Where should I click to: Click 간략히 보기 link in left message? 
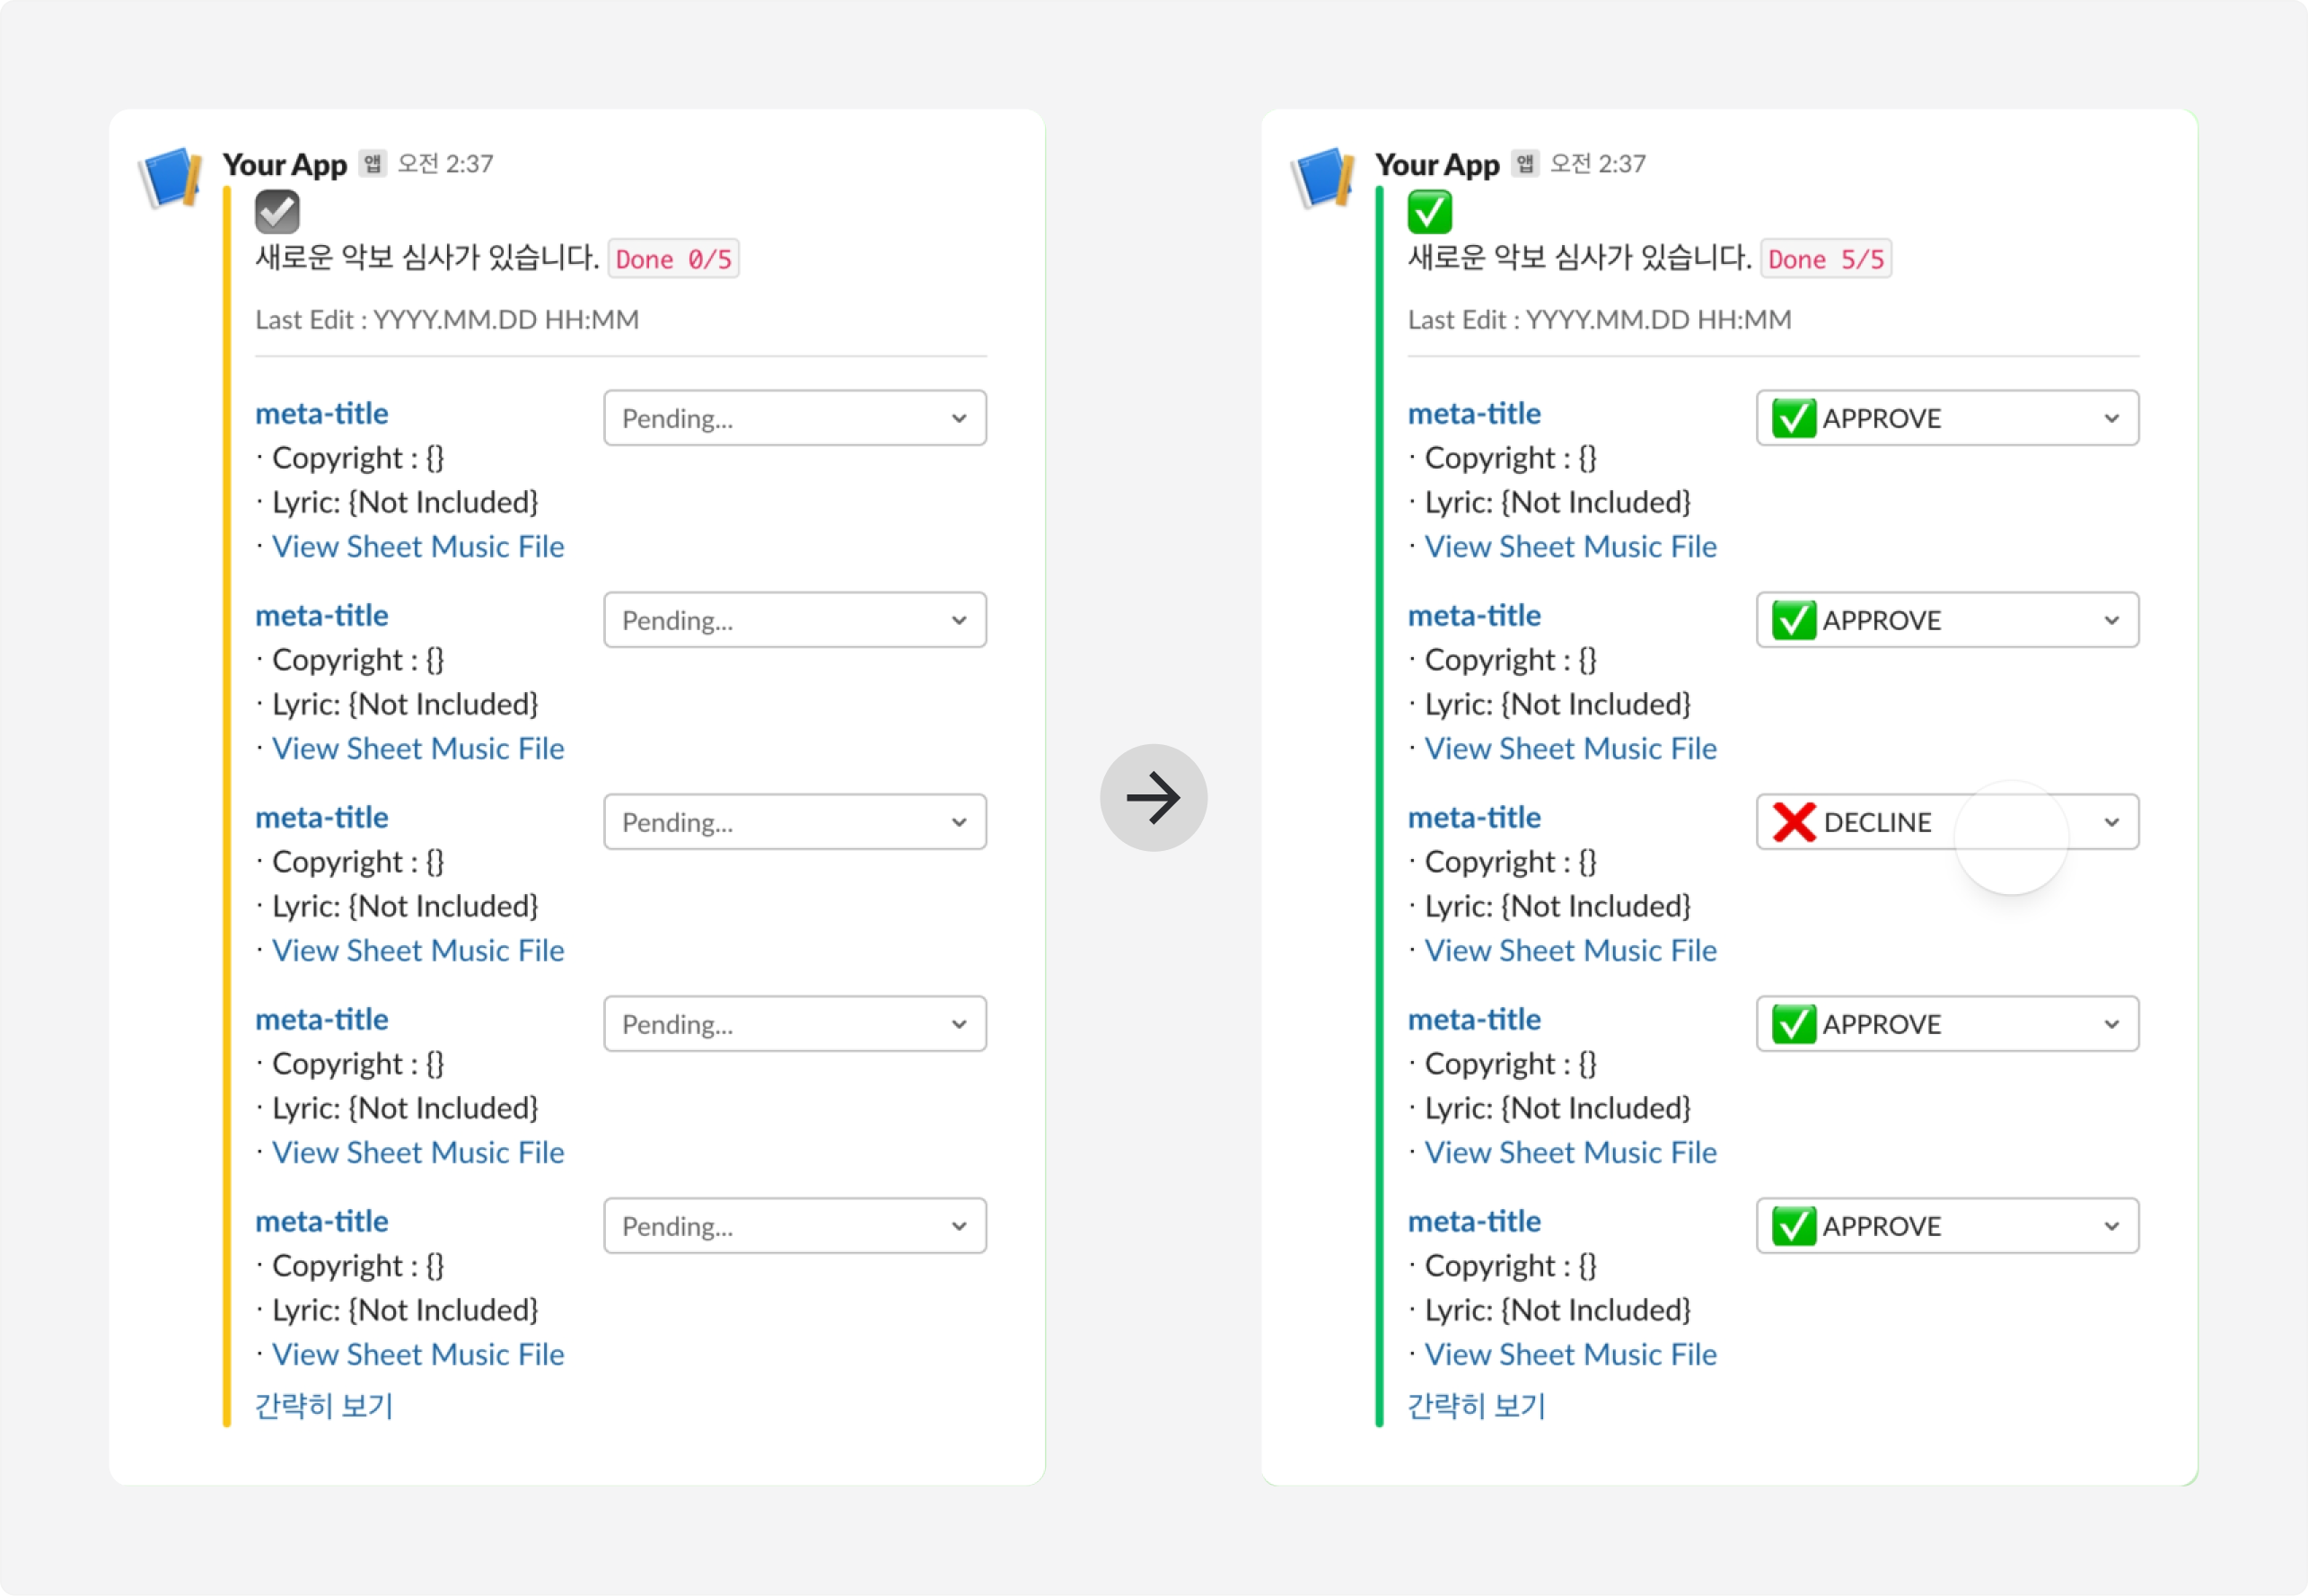[x=324, y=1406]
